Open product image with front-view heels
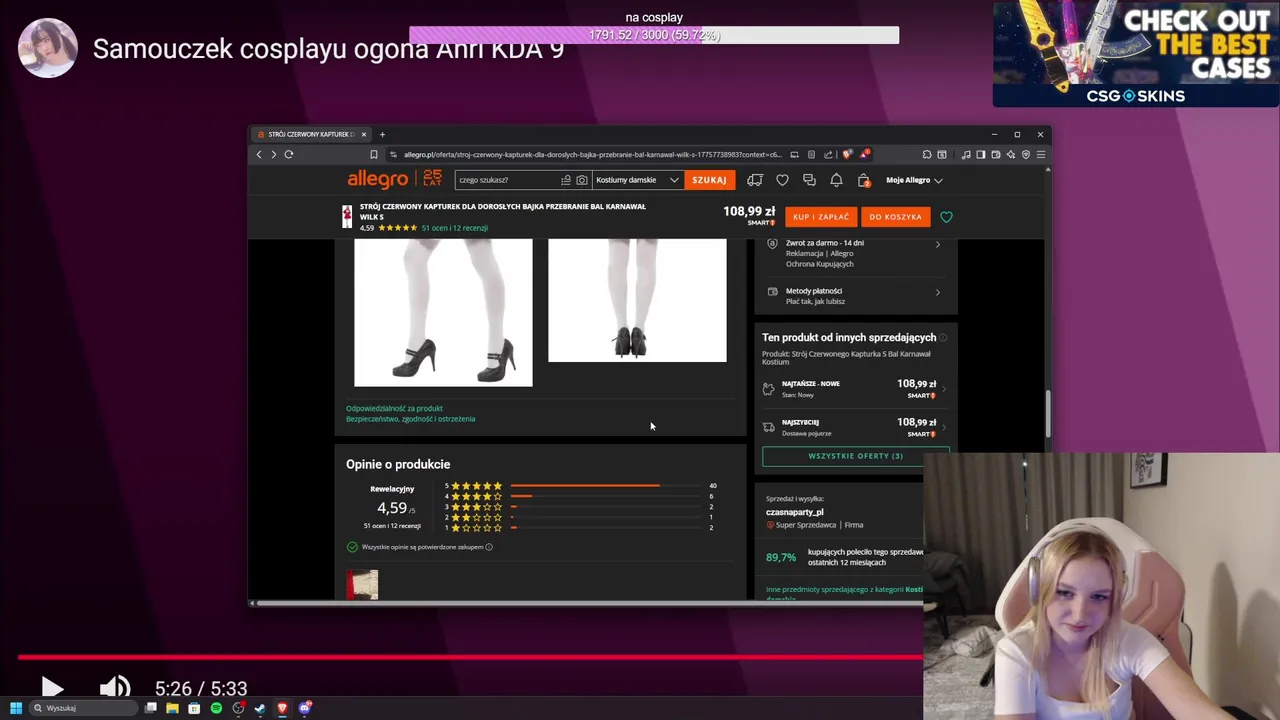 [443, 312]
